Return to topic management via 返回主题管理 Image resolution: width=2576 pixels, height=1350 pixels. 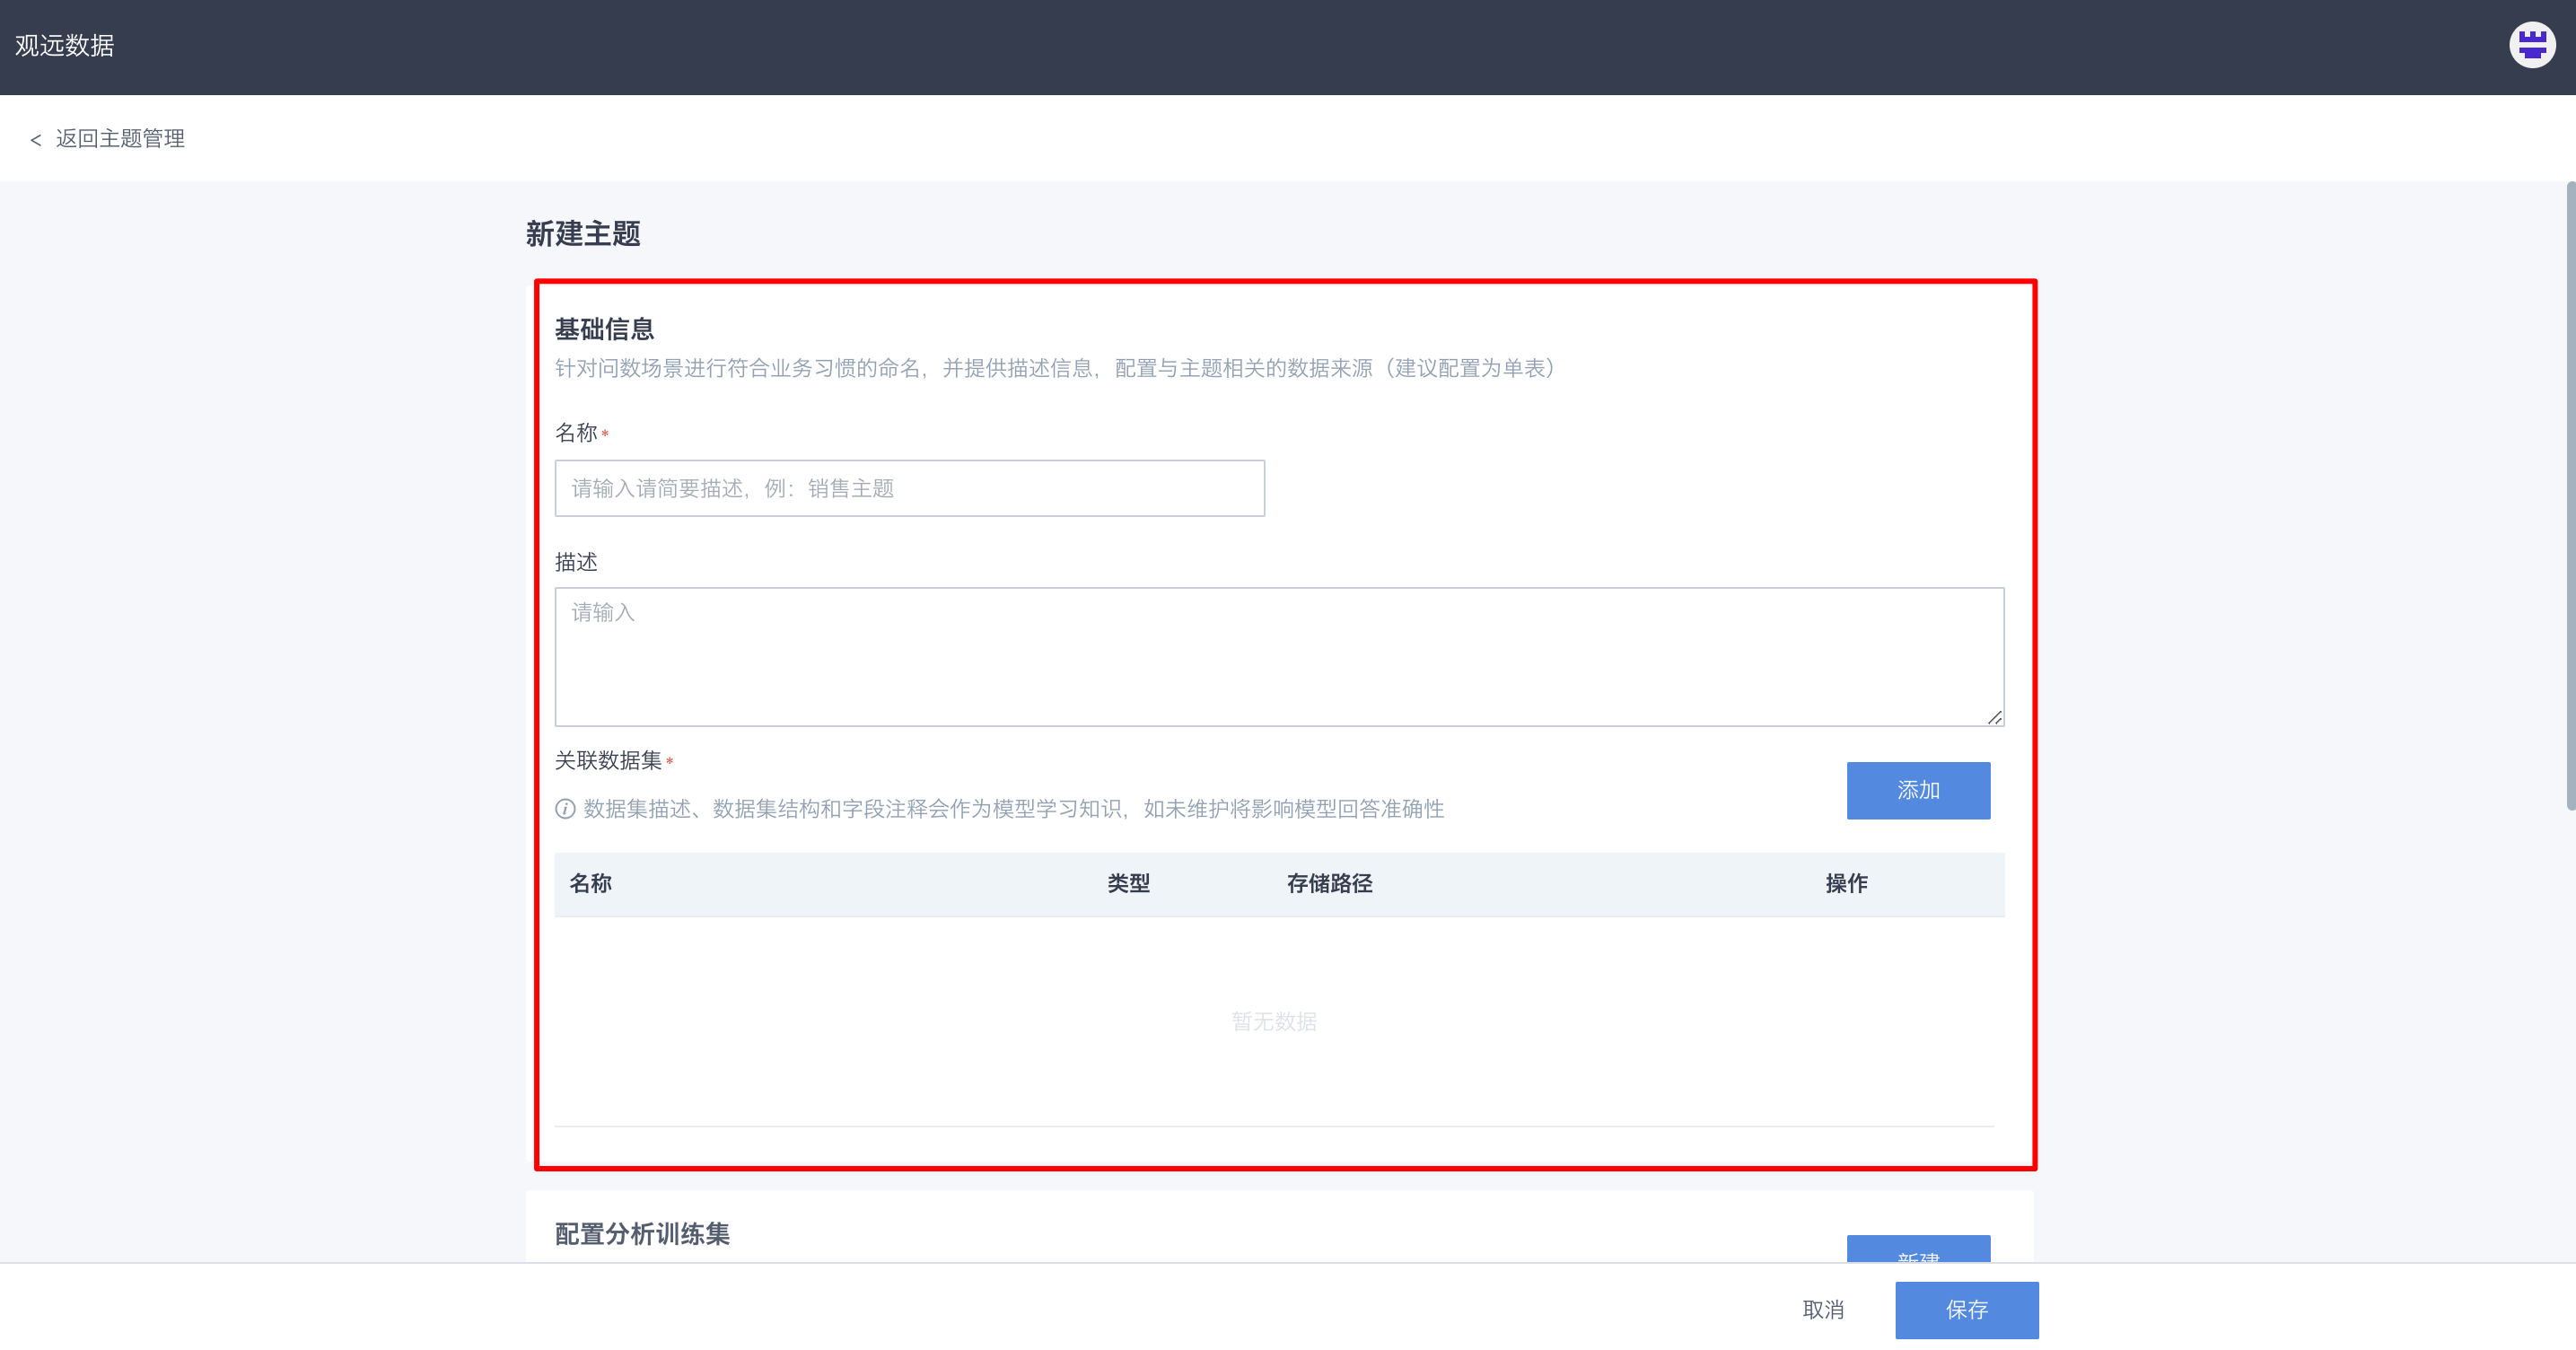120,139
